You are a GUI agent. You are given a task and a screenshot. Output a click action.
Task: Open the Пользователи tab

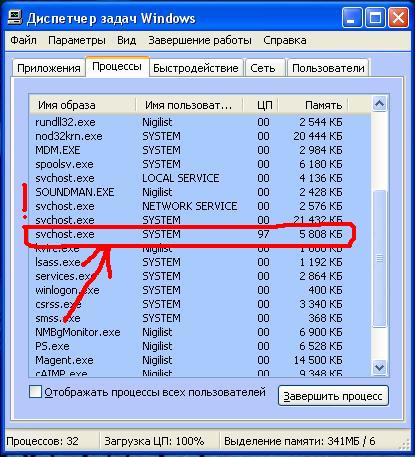tap(328, 68)
